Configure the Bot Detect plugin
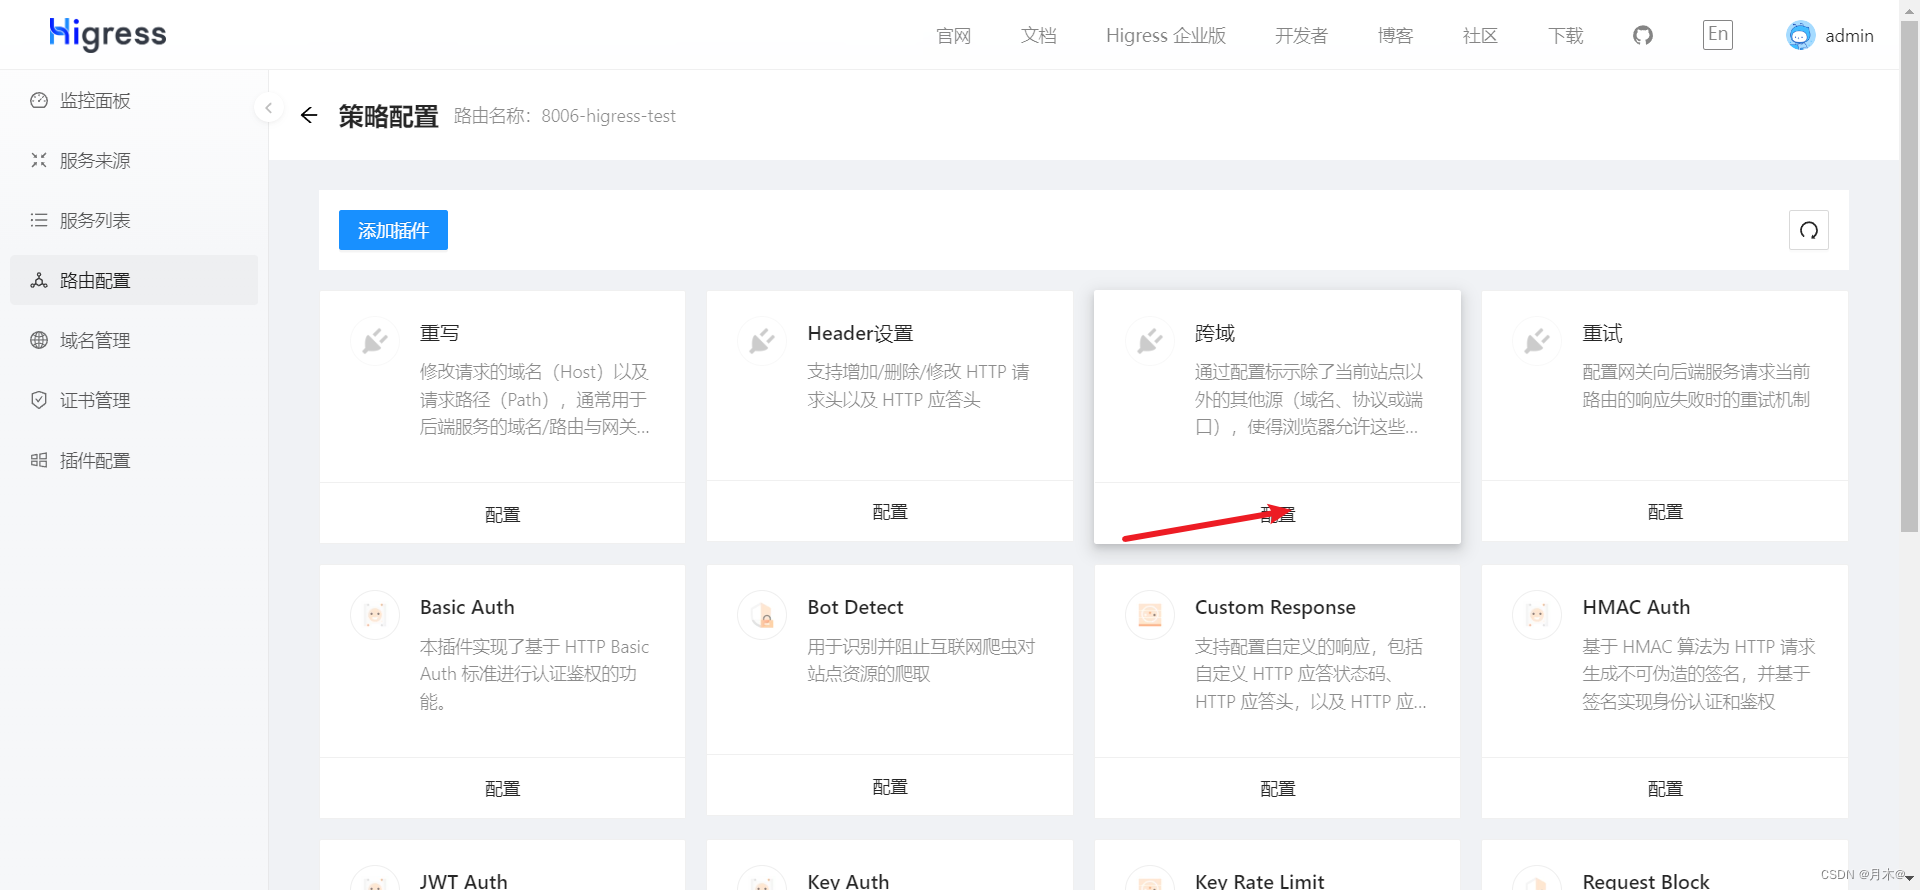1920x890 pixels. 890,787
